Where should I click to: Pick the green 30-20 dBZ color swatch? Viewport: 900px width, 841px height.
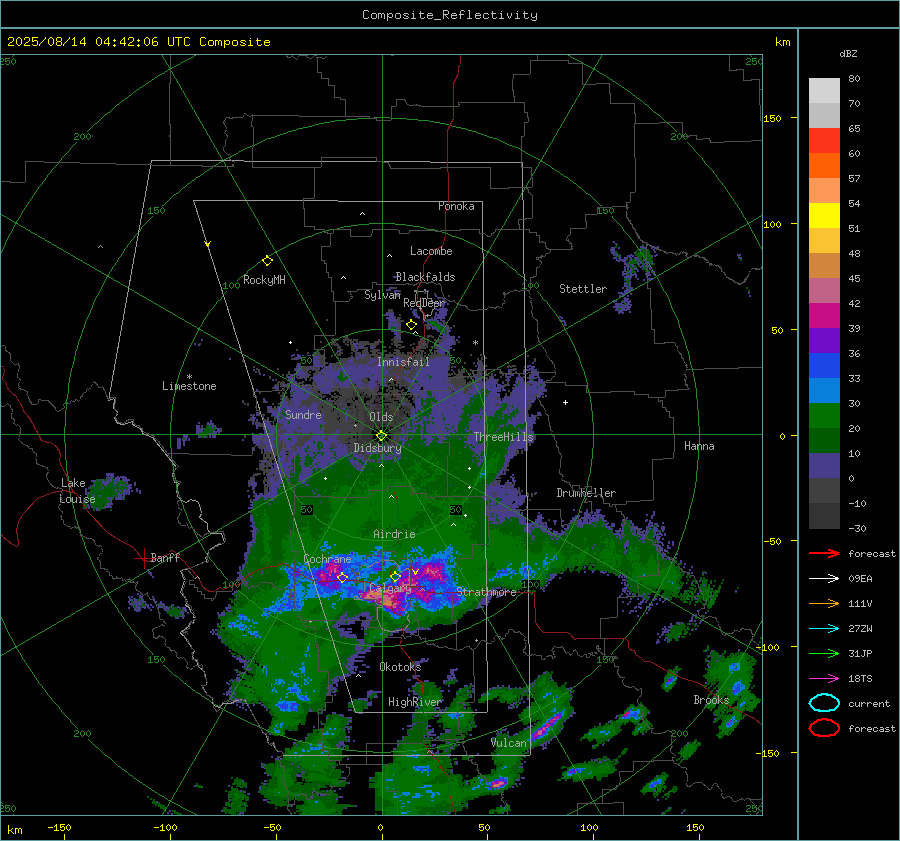point(824,416)
